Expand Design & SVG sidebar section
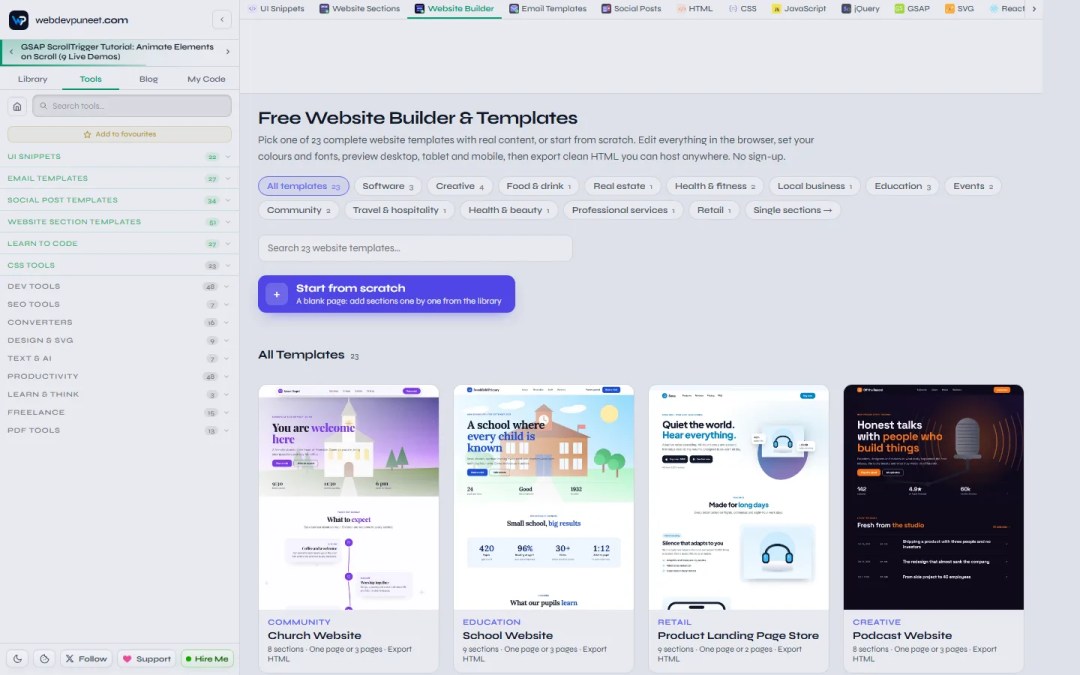 click(x=119, y=340)
